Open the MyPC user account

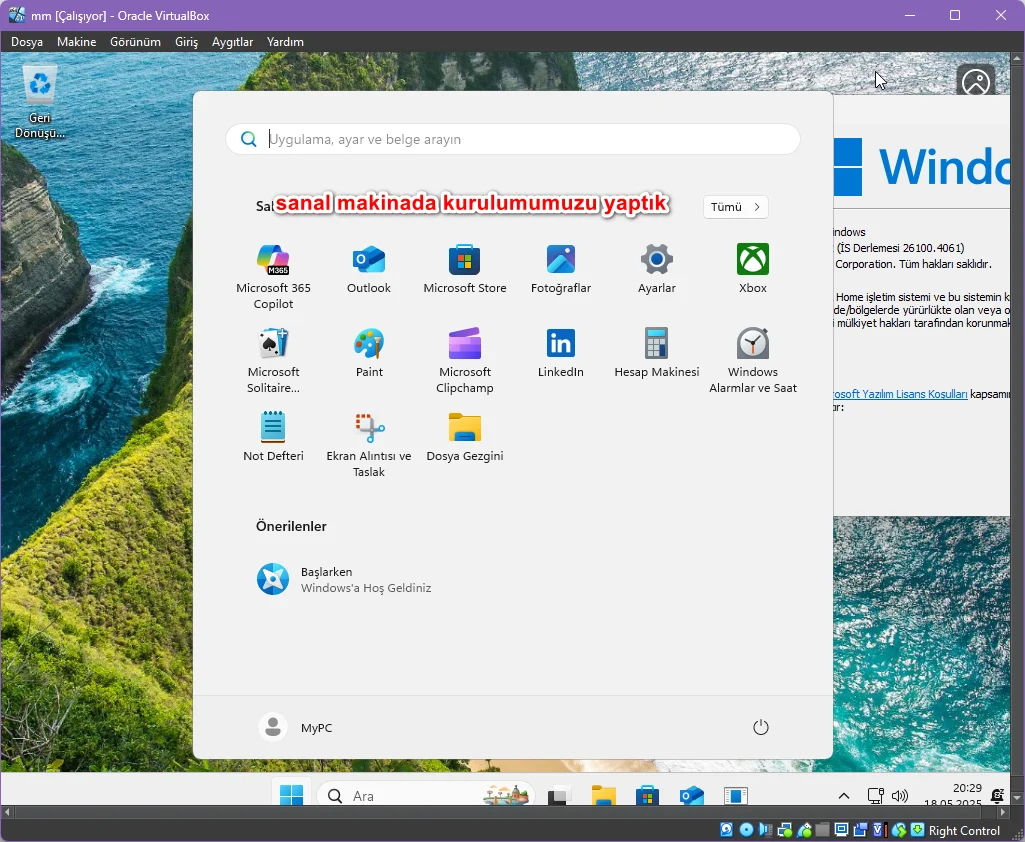click(x=295, y=727)
